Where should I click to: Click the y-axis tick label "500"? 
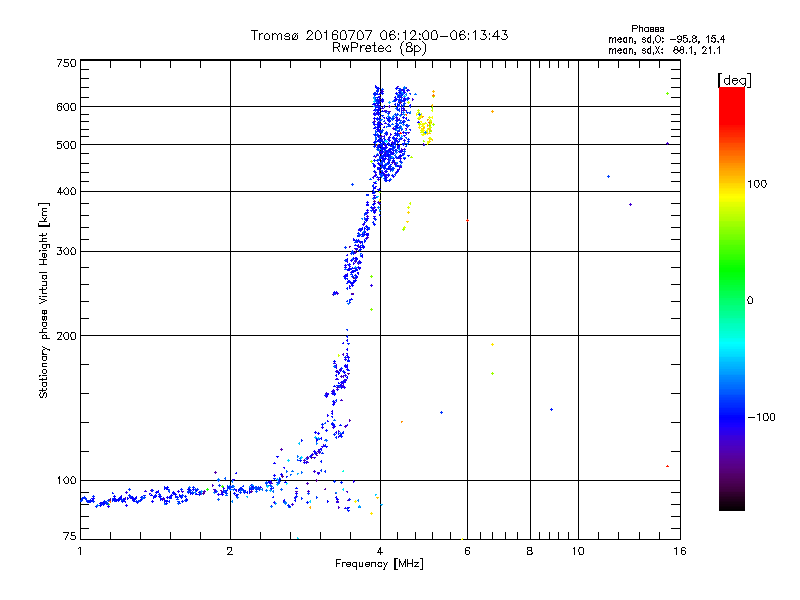coord(66,145)
